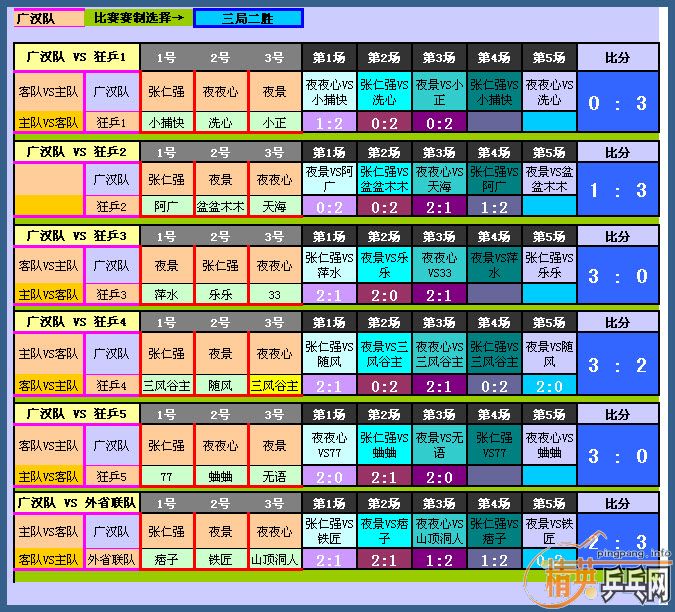675x612 pixels.
Task: Click the 3 : 0 total score for 狂乒3
Action: (618, 275)
